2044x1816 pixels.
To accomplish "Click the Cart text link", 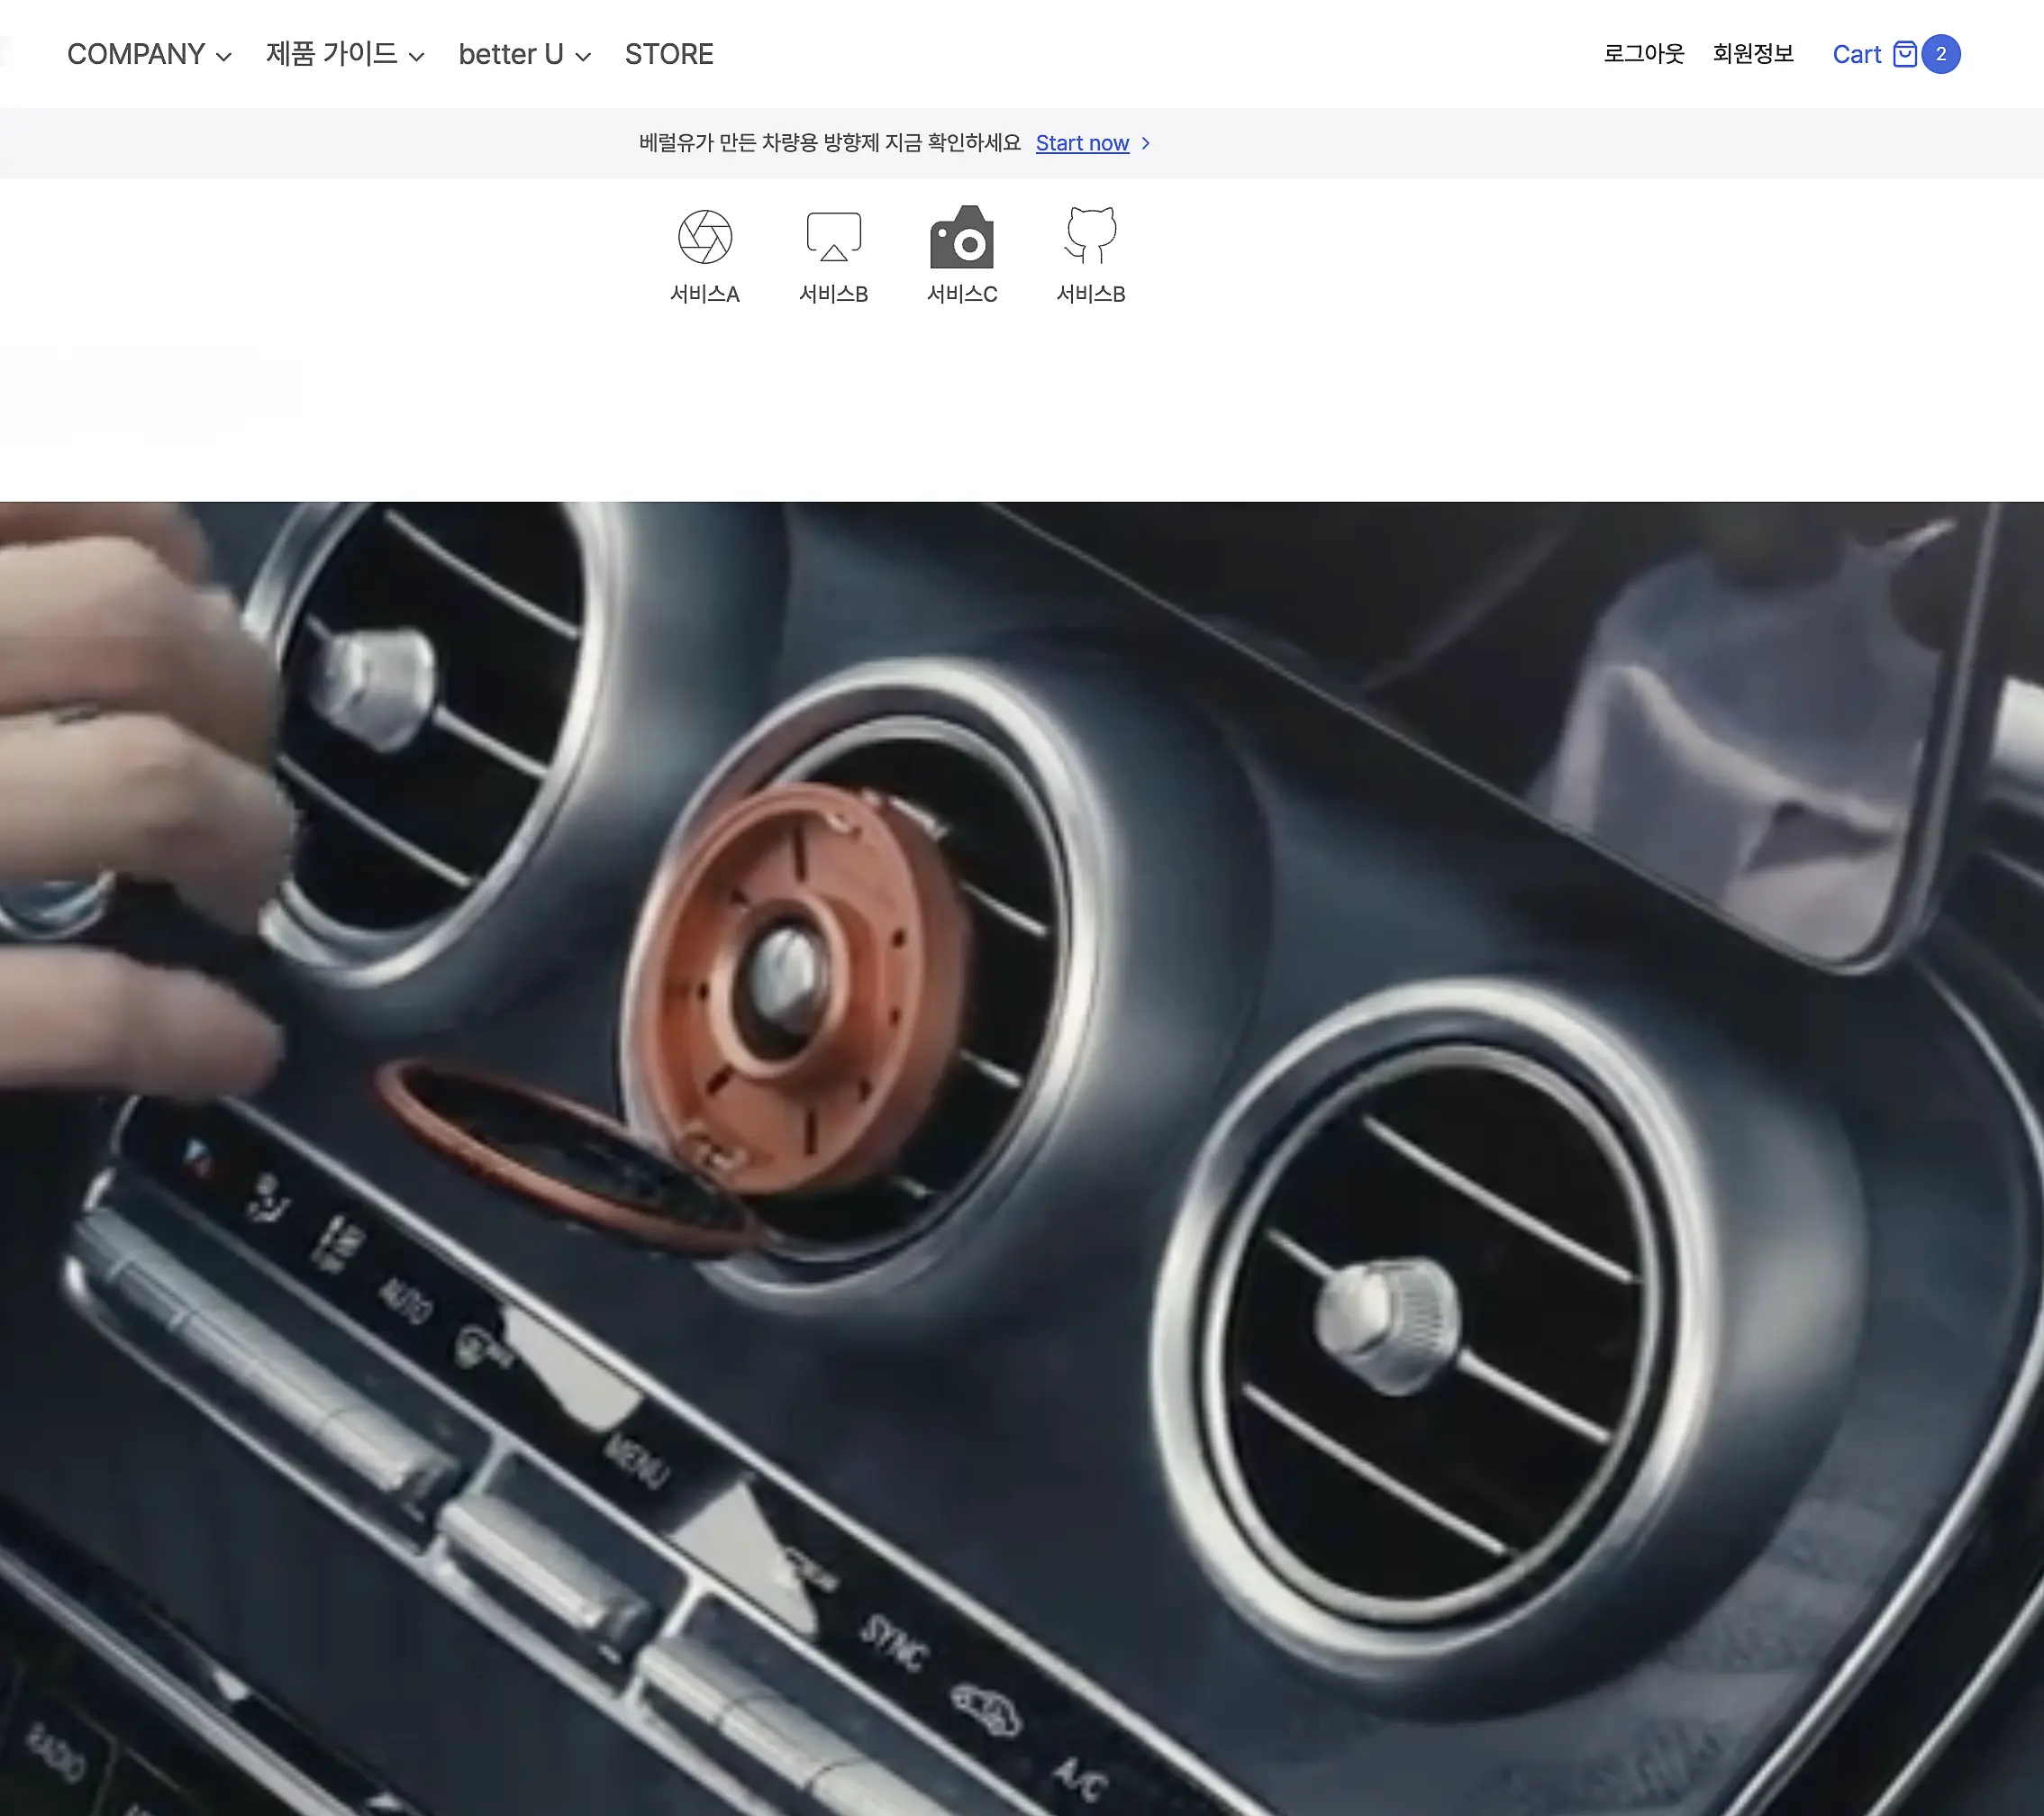I will pos(1856,54).
